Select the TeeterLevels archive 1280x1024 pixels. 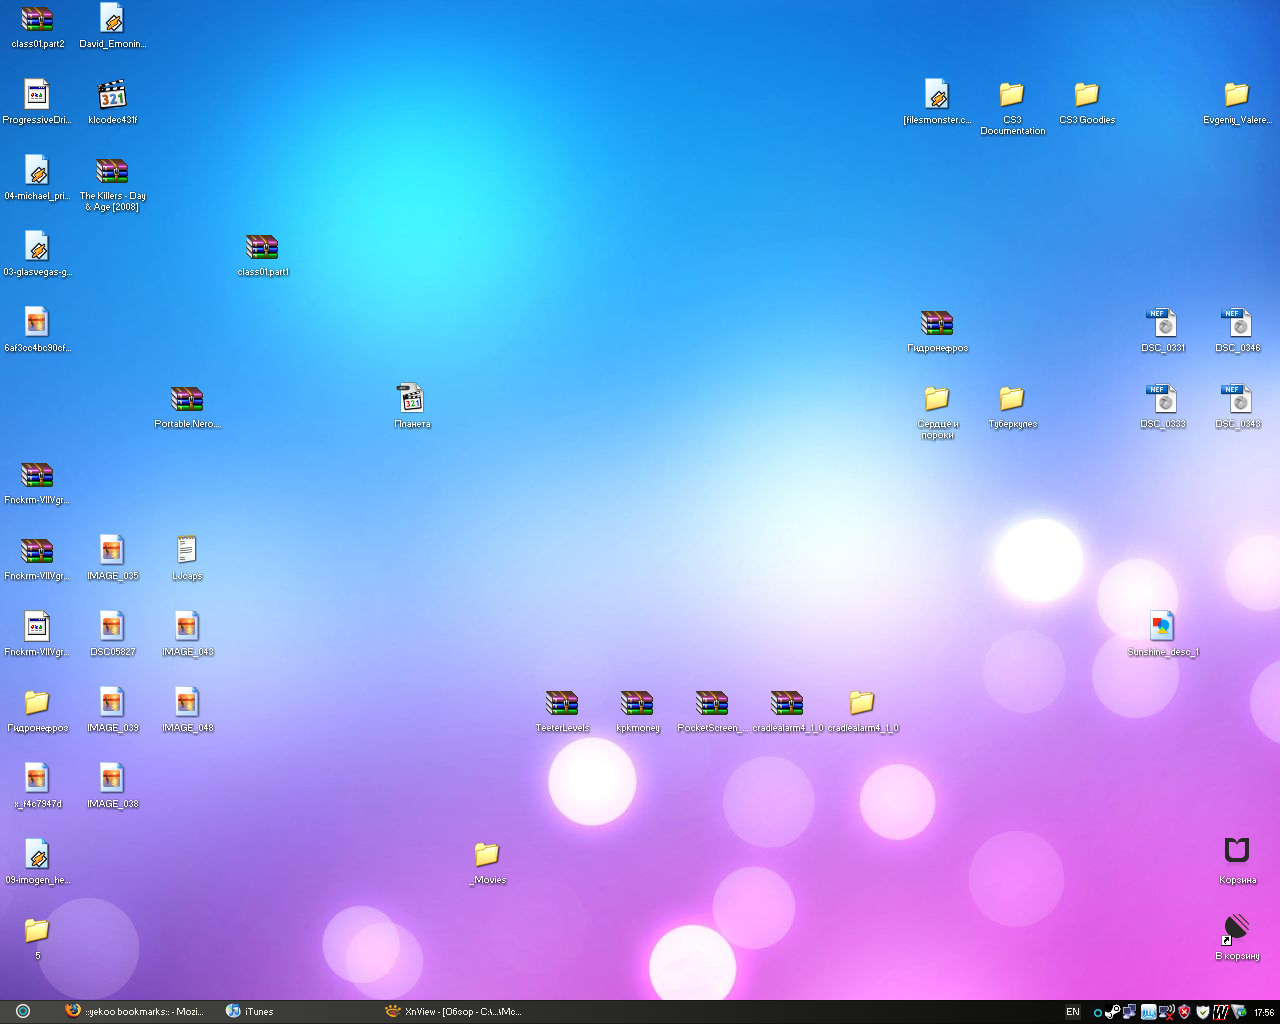coord(562,703)
